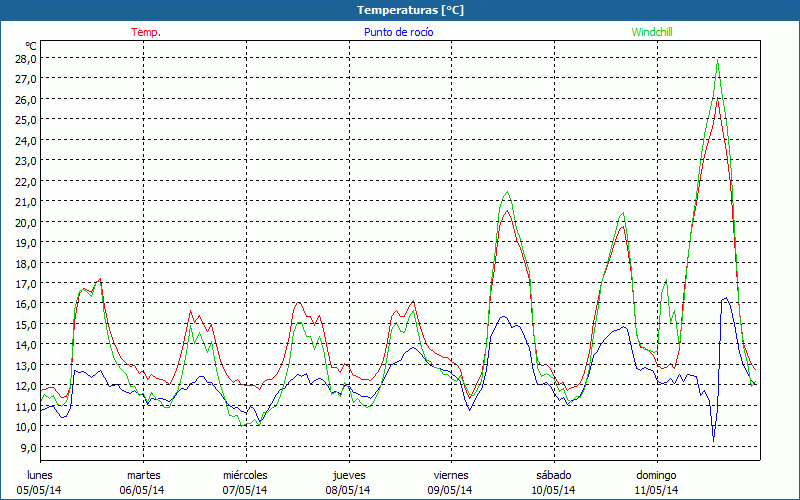Select the "sábado" day label

(553, 475)
